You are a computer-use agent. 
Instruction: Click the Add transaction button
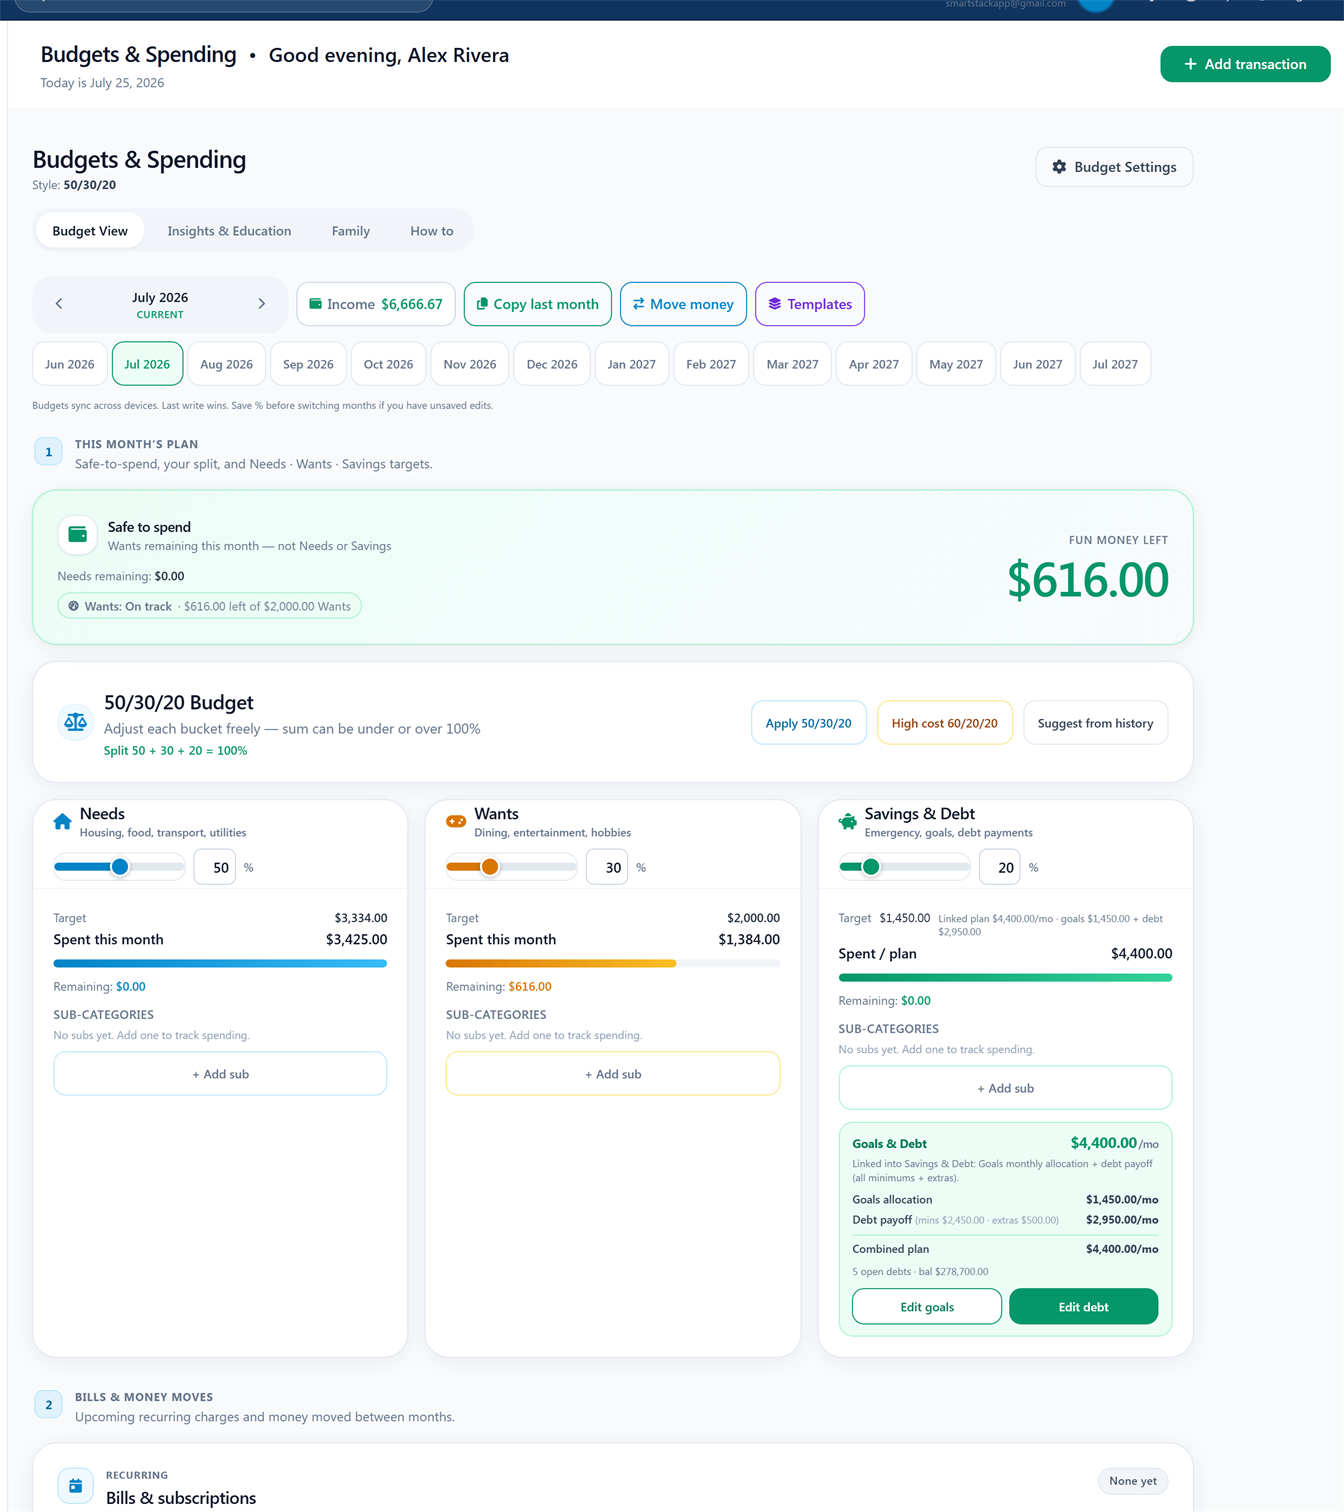(x=1245, y=64)
